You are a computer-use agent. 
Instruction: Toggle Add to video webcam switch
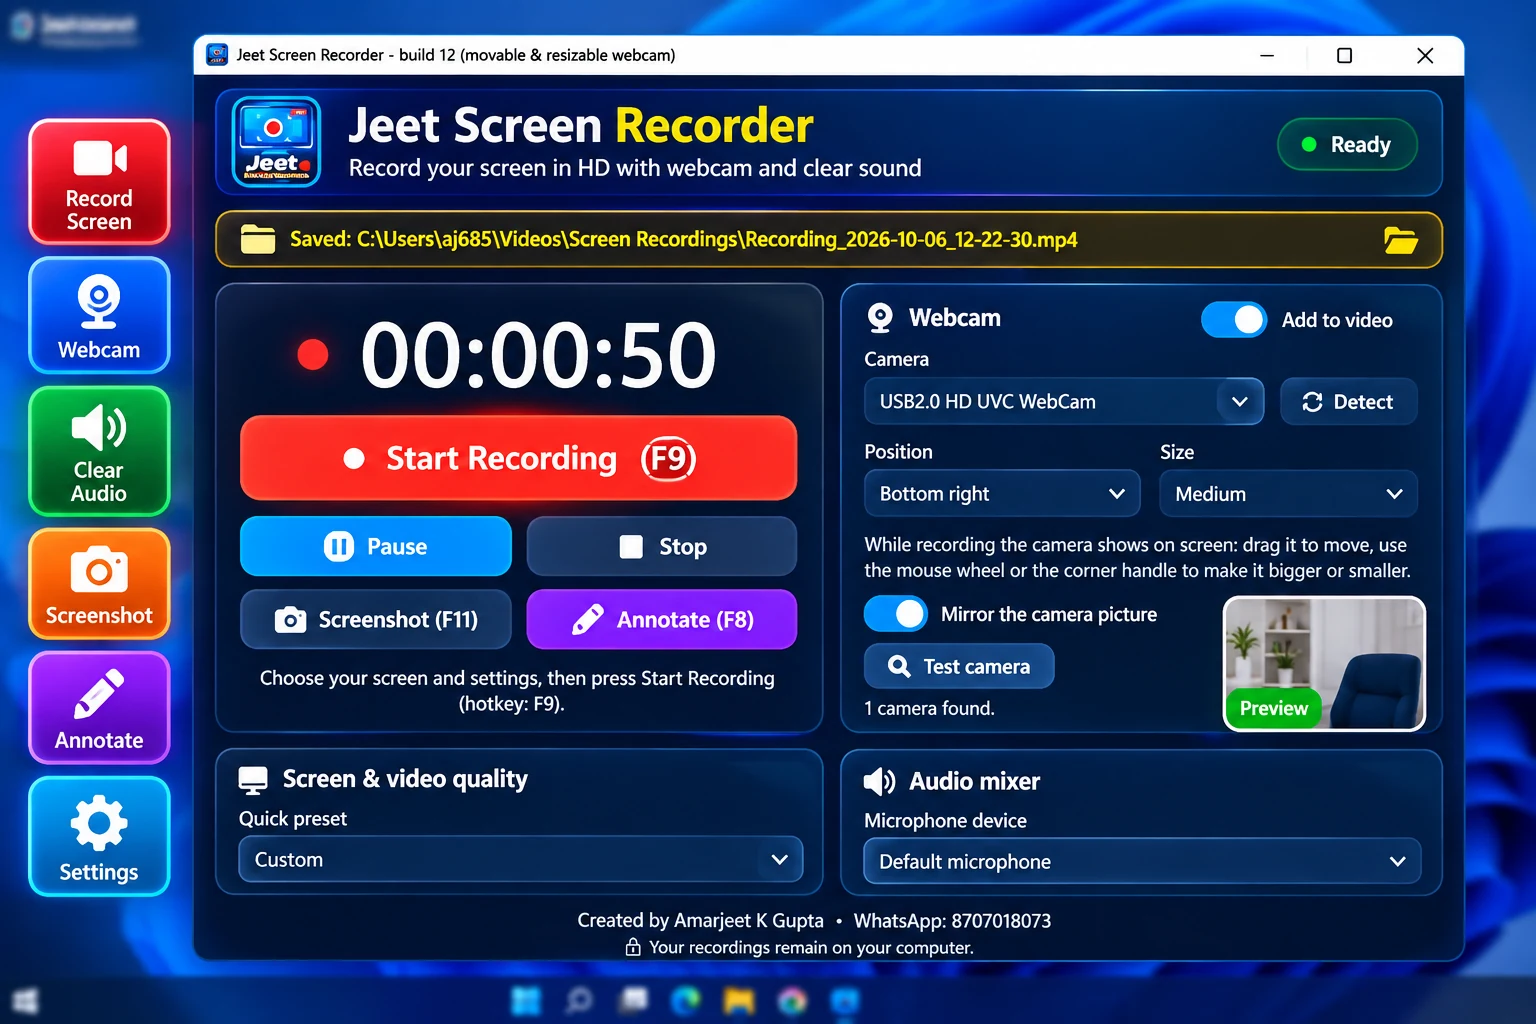[x=1234, y=320]
